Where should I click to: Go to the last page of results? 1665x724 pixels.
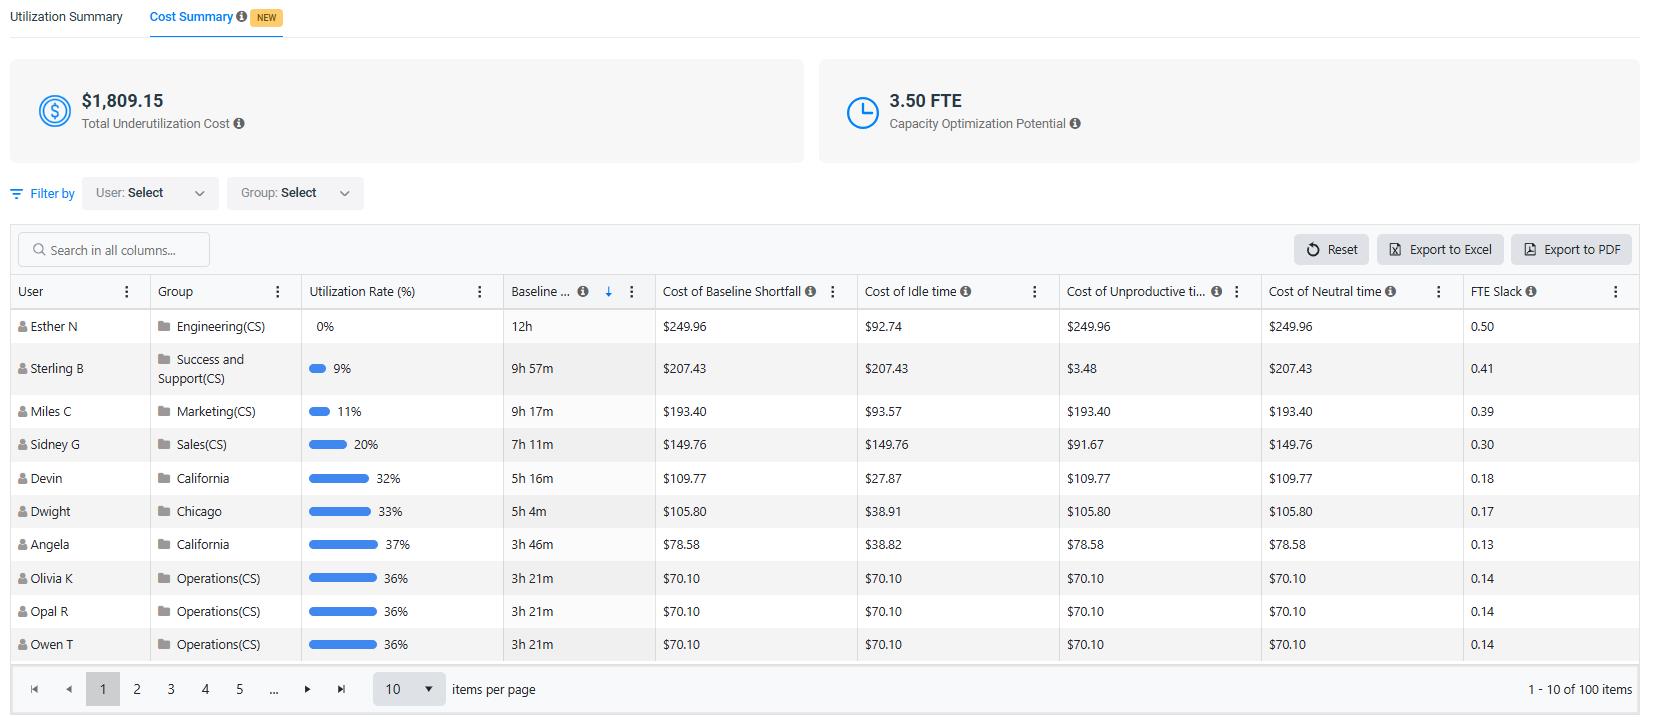coord(341,689)
